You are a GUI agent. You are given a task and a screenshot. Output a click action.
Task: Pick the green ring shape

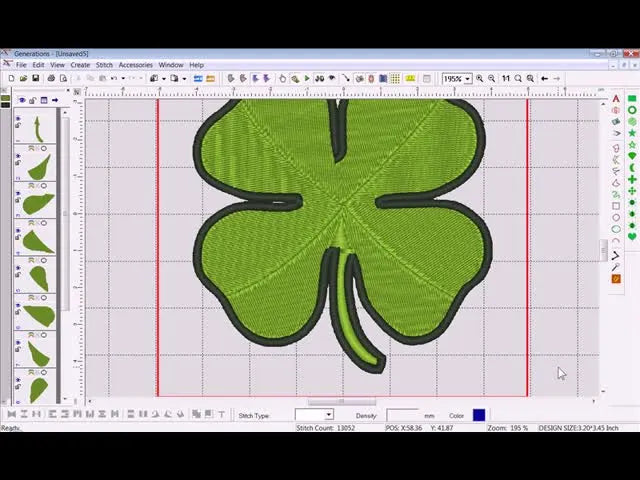tap(632, 110)
